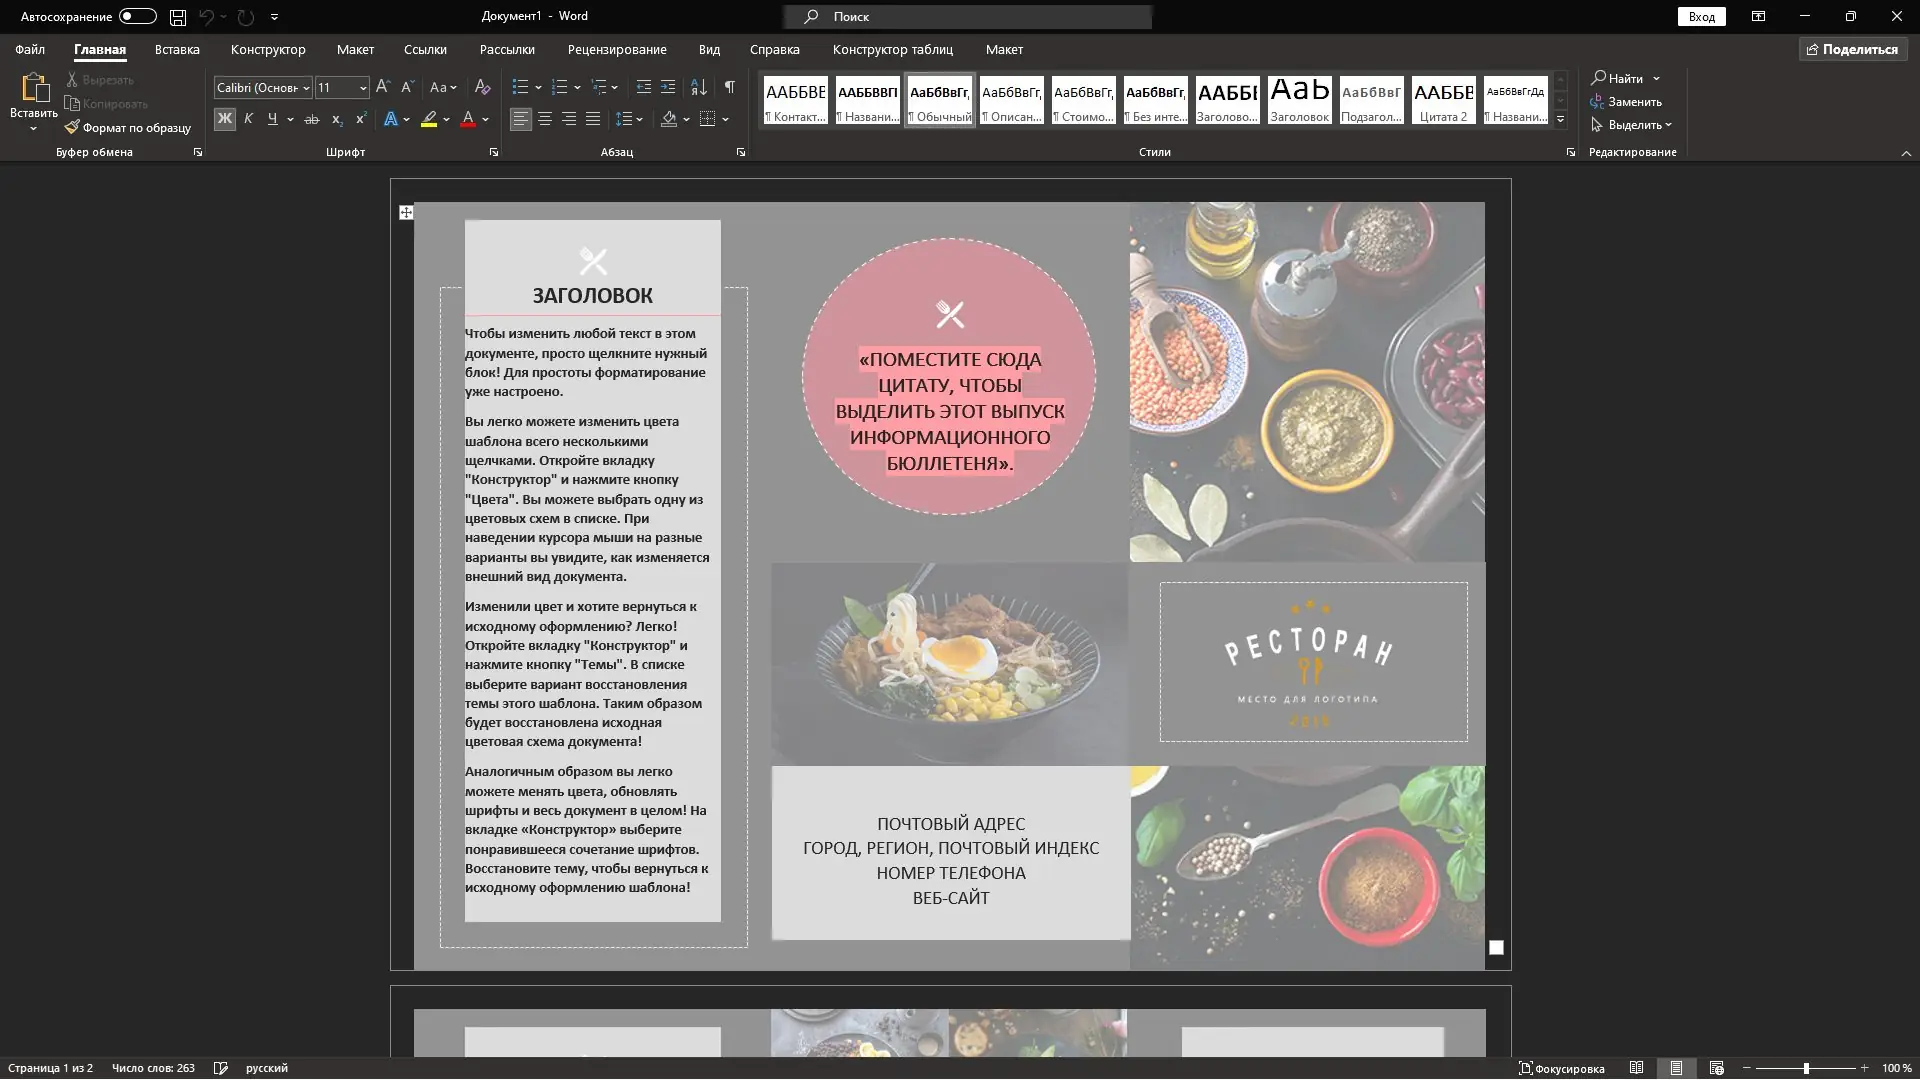Center-align the paragraph text
Viewport: 1920px width, 1080px height.
(545, 119)
